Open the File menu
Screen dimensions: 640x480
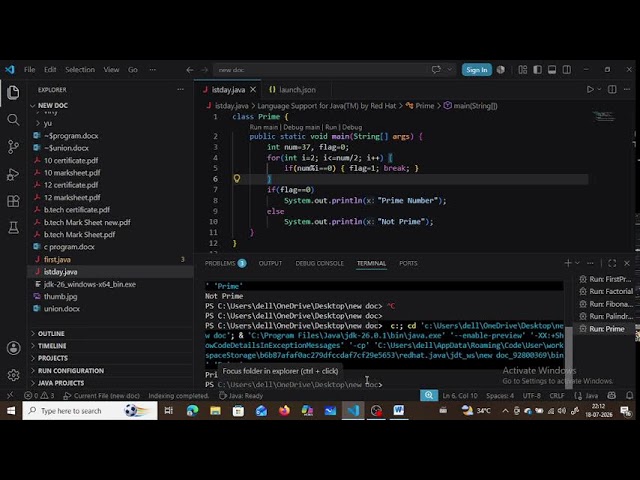tap(29, 70)
